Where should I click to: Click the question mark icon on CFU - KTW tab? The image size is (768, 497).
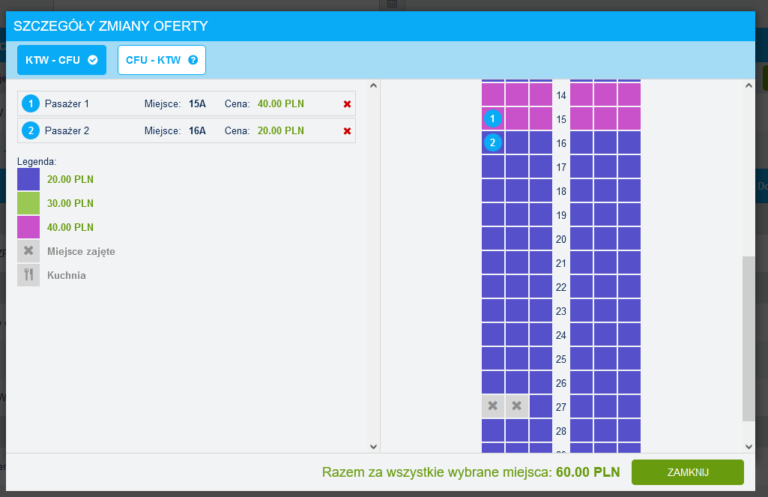(192, 60)
